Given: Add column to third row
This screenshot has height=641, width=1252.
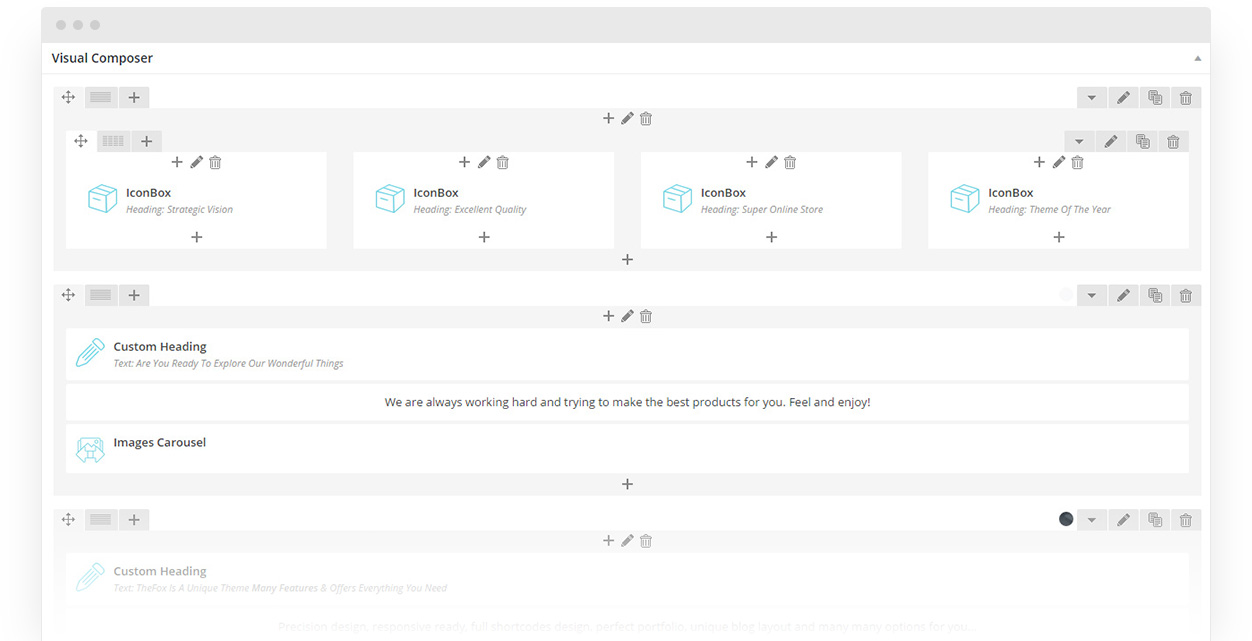Looking at the screenshot, I should (x=134, y=519).
